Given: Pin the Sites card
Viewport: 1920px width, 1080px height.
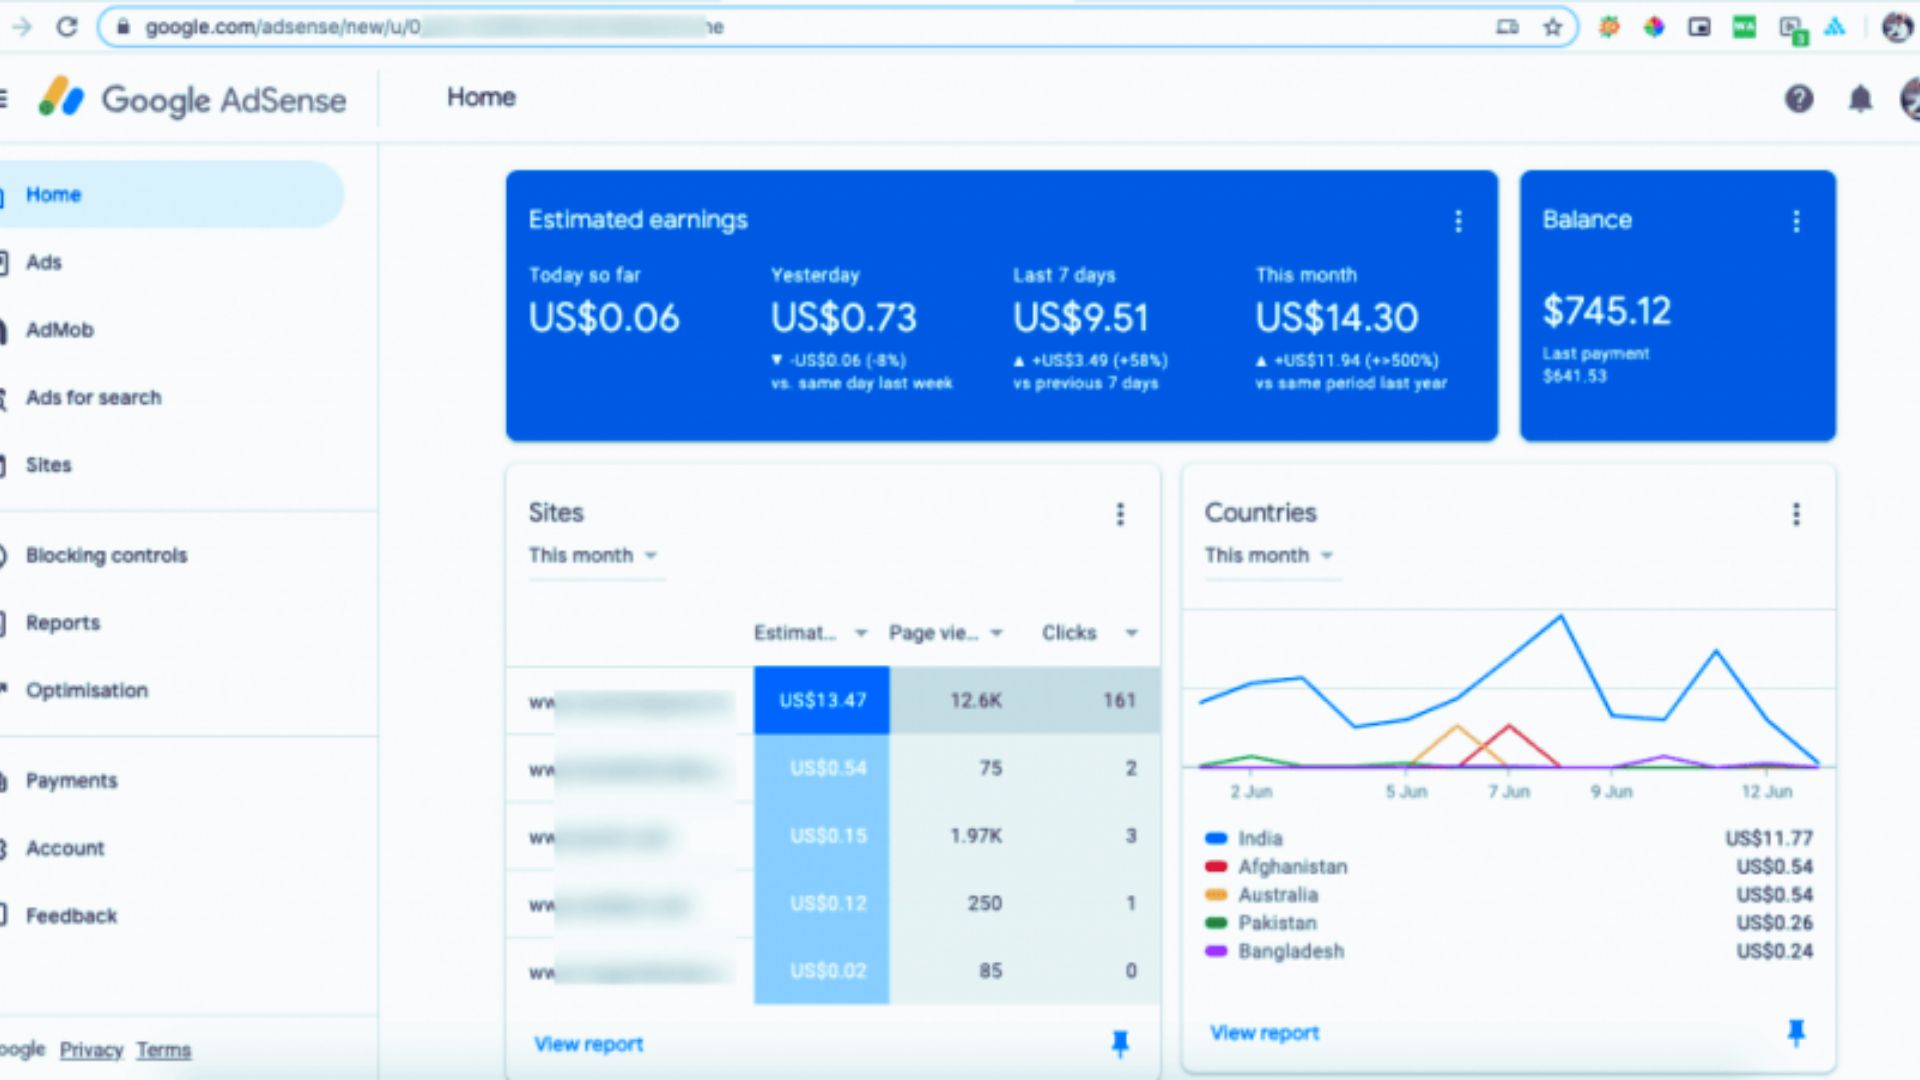Looking at the screenshot, I should click(1120, 1044).
